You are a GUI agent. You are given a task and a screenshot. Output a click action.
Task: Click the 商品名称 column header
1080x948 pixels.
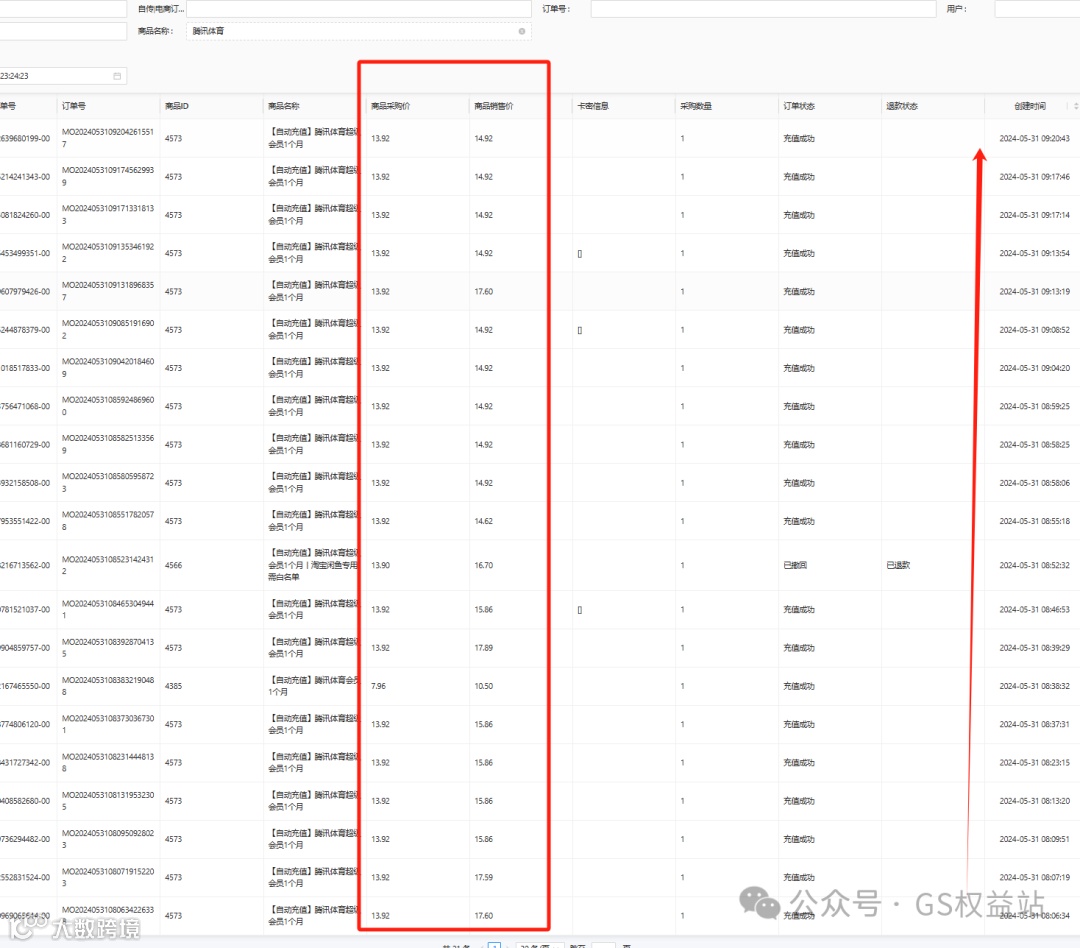click(x=284, y=106)
